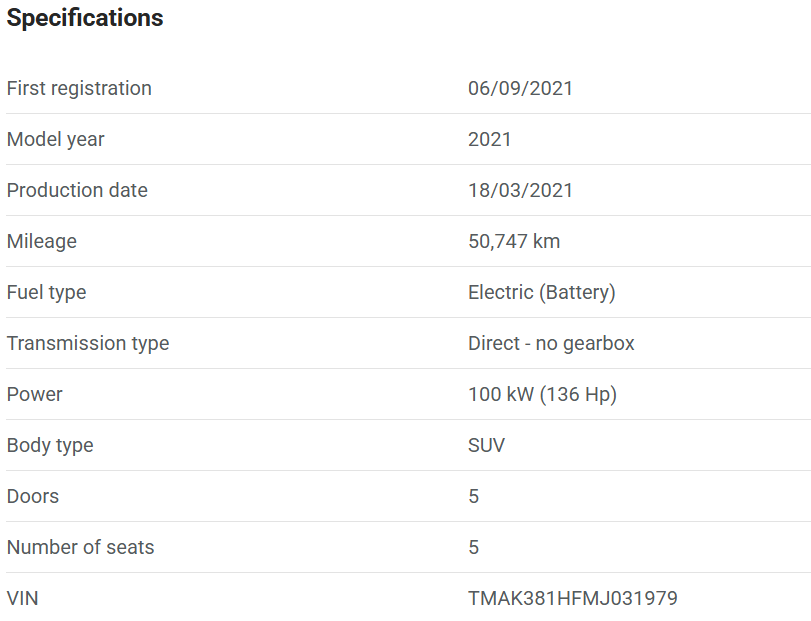Click the Doors label

click(33, 496)
